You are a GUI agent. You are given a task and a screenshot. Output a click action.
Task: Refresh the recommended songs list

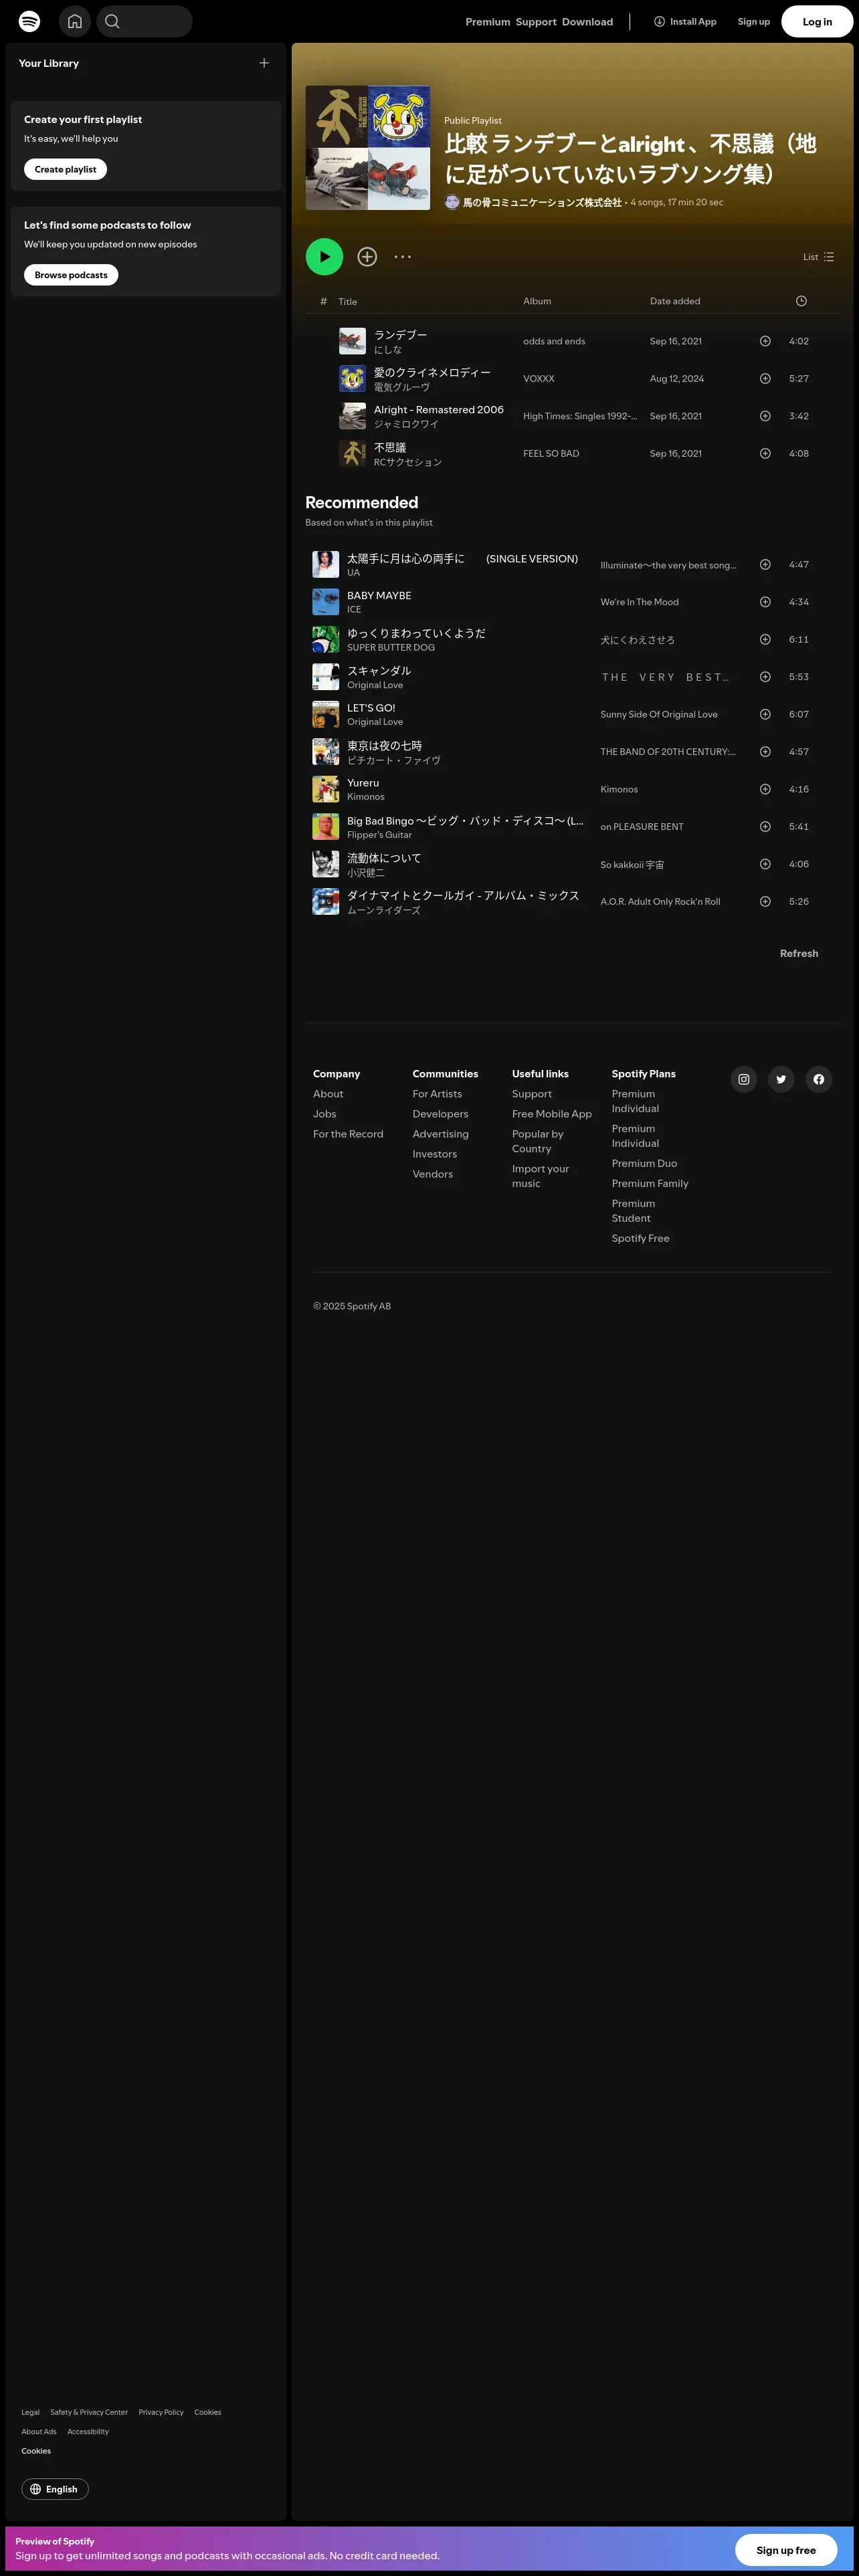click(799, 953)
